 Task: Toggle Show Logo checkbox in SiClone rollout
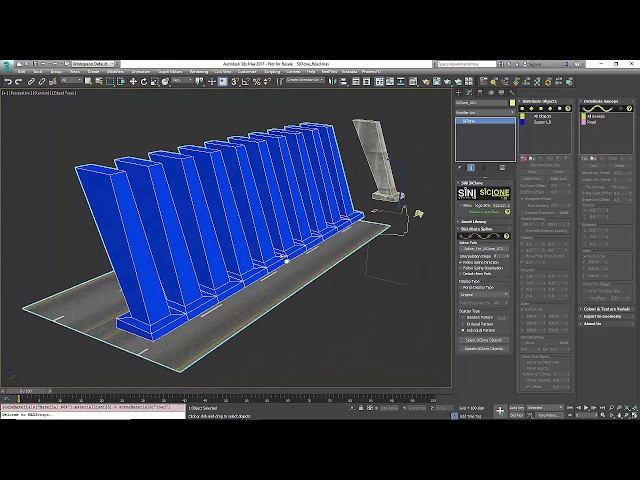[460, 206]
